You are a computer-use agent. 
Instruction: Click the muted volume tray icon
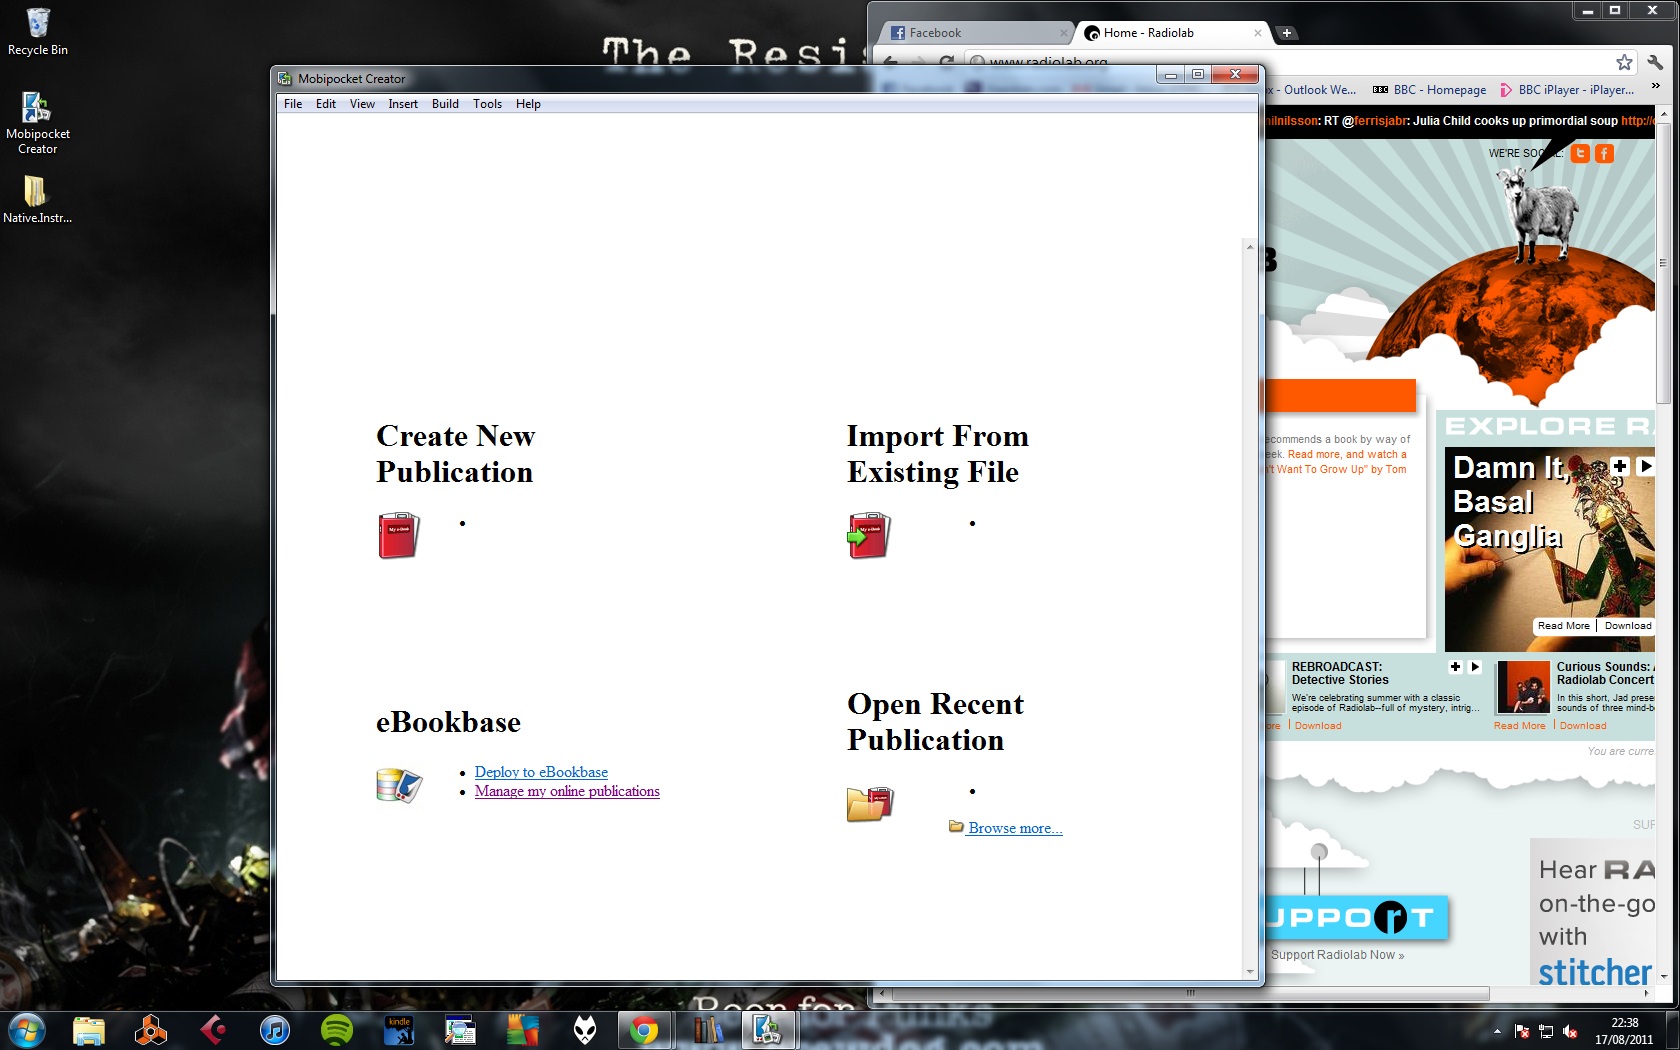tap(1570, 1031)
